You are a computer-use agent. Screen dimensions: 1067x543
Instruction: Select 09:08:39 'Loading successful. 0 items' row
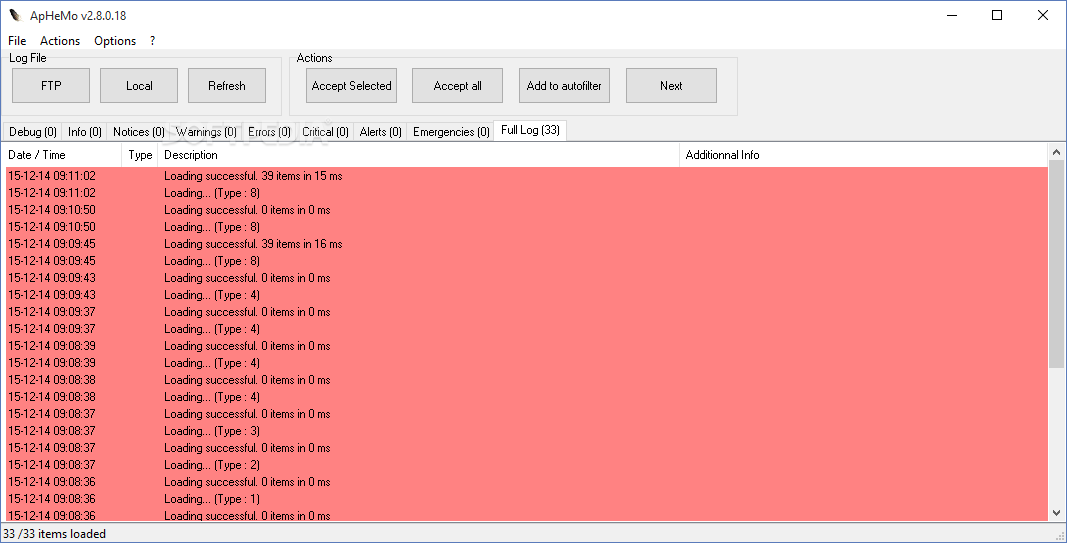pyautogui.click(x=527, y=346)
